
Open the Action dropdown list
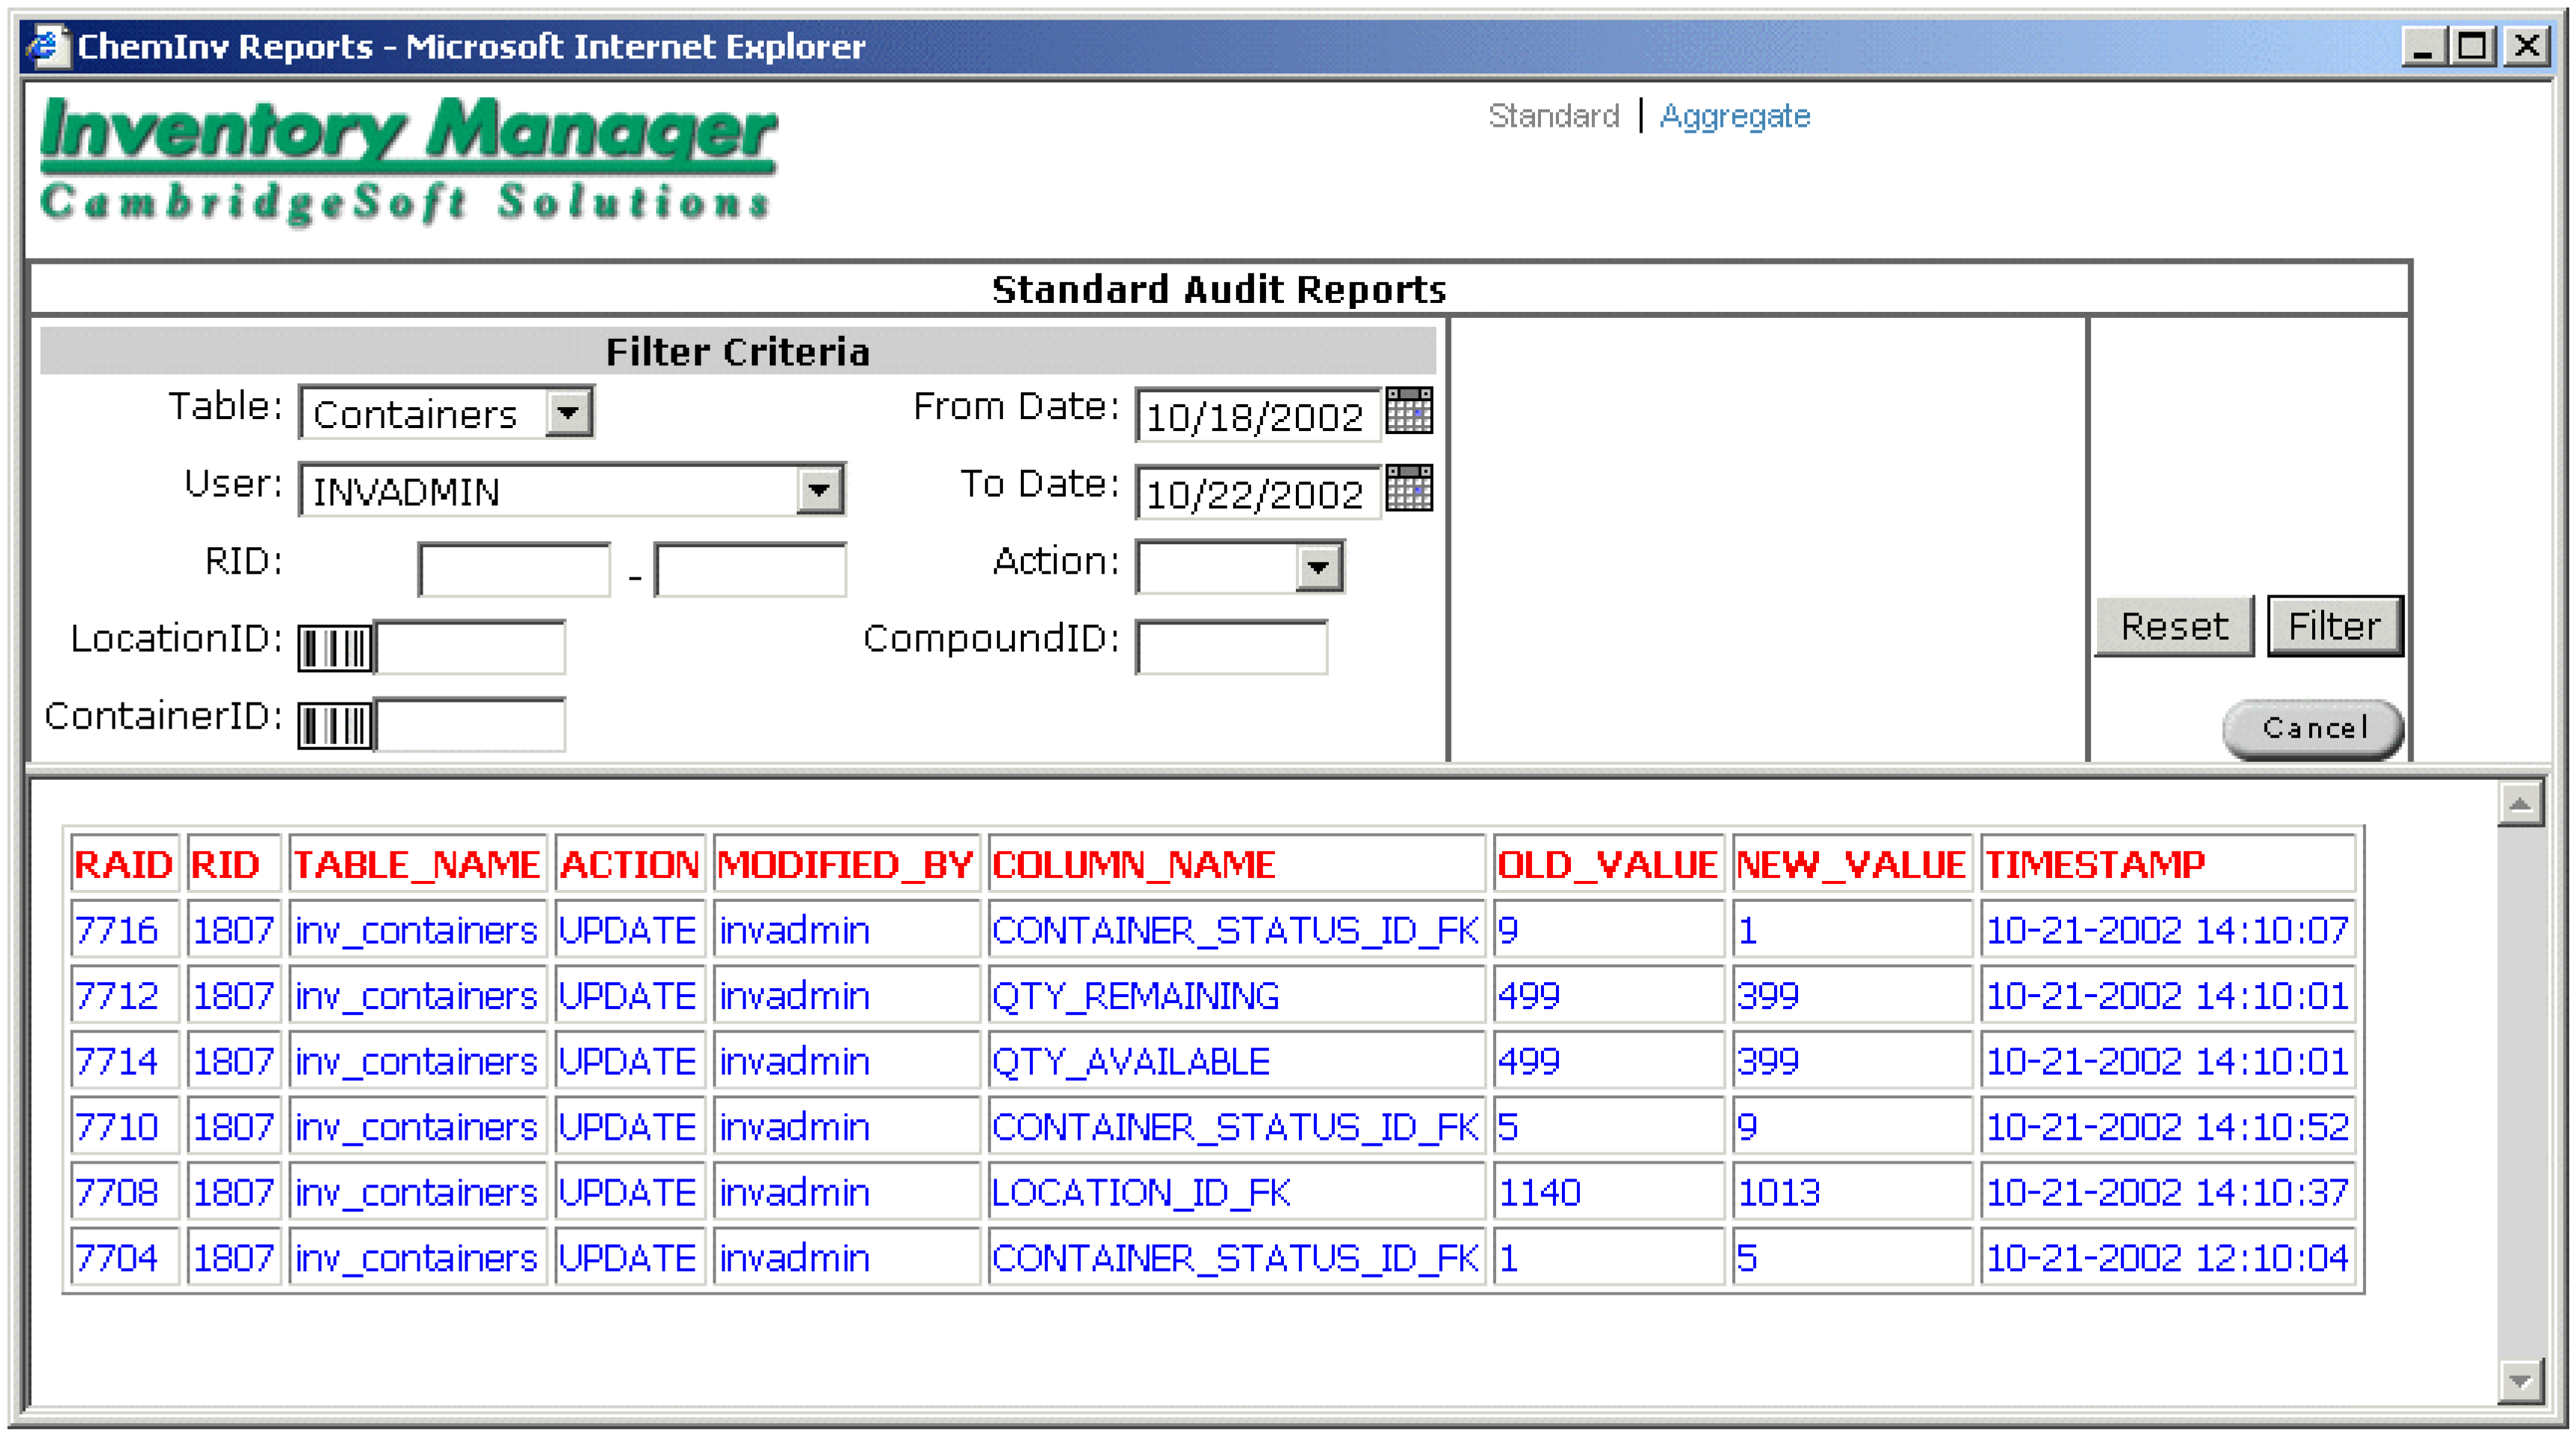(1318, 568)
